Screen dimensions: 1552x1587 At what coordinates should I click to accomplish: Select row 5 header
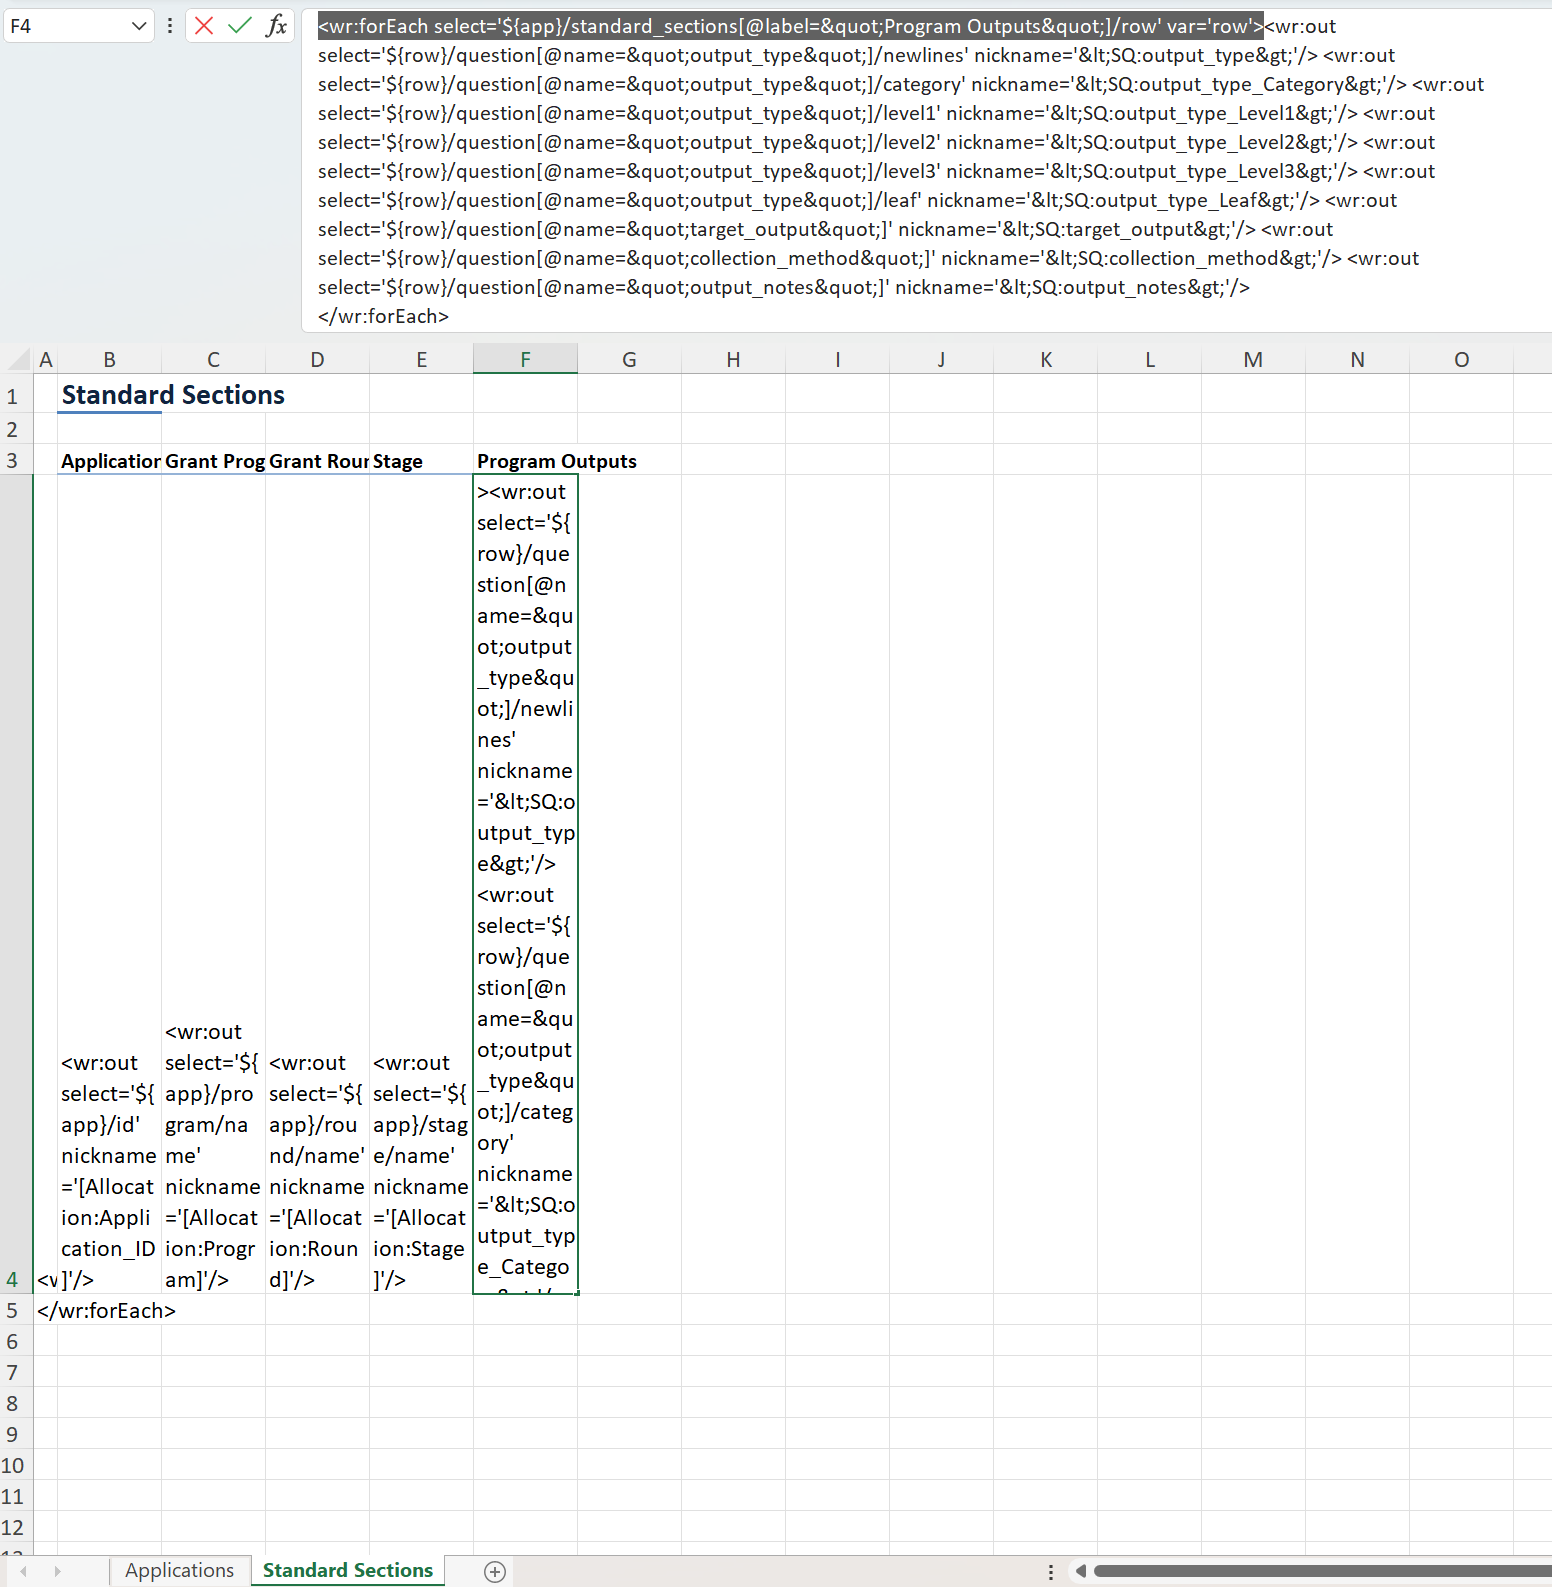click(x=13, y=1310)
